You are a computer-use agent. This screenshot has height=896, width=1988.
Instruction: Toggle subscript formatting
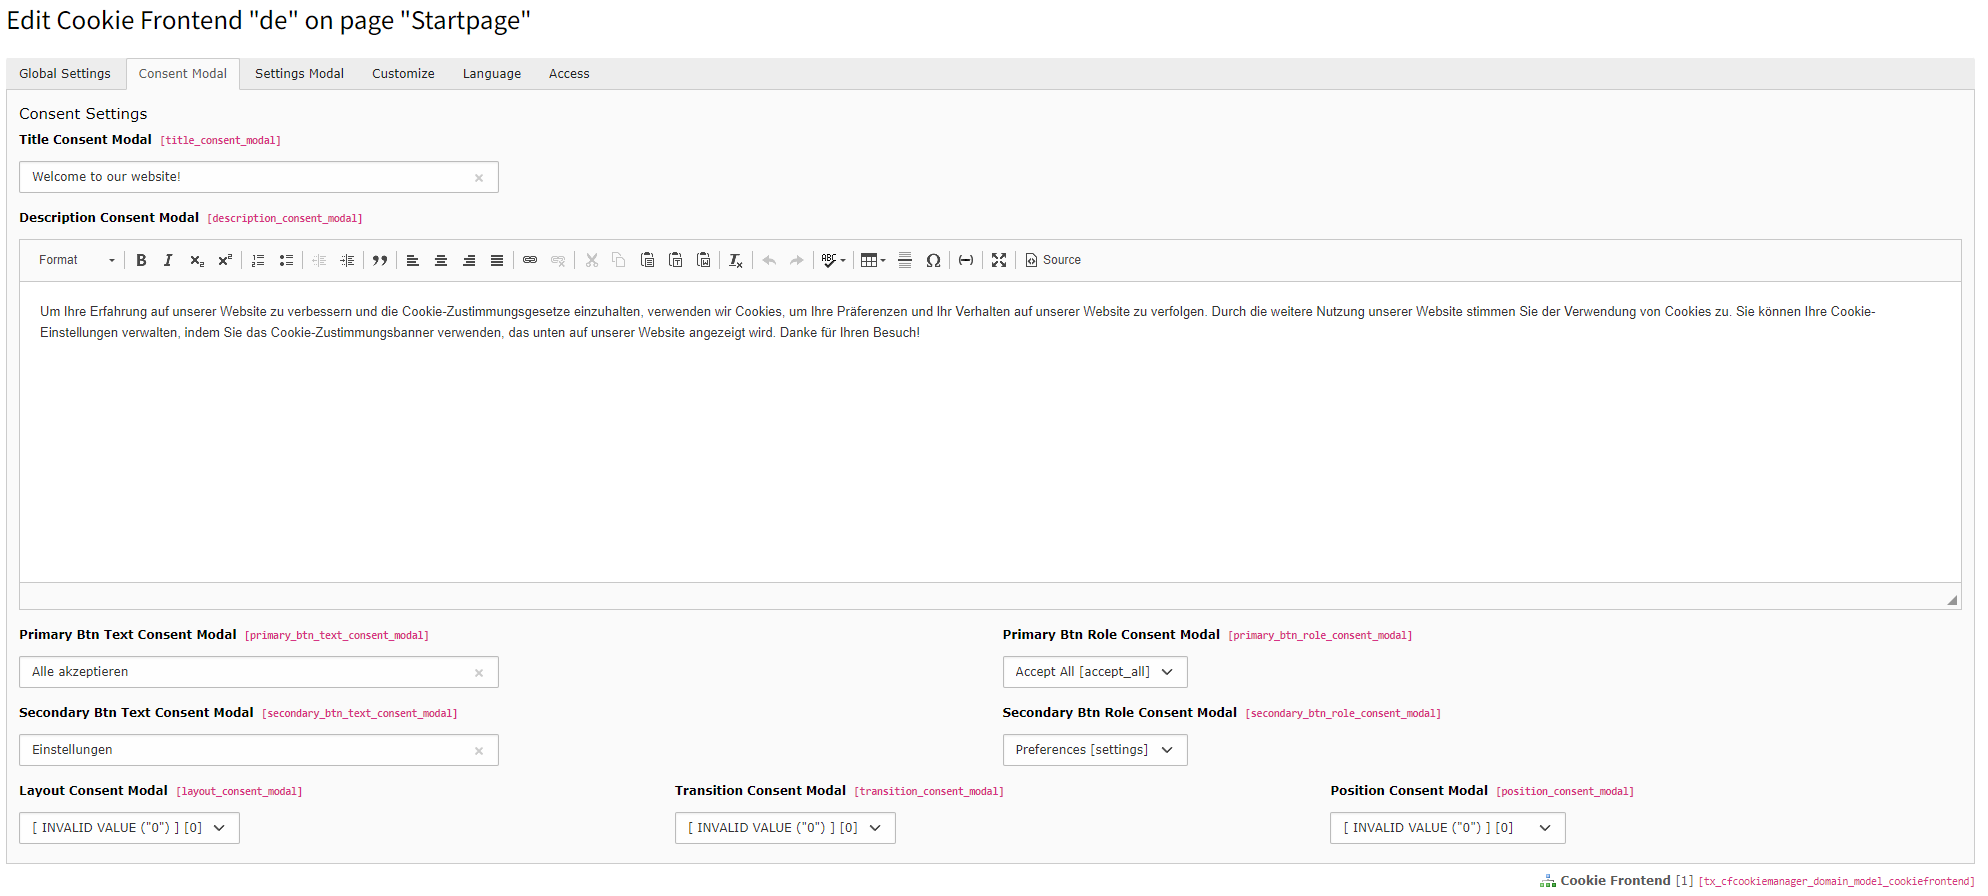197,260
